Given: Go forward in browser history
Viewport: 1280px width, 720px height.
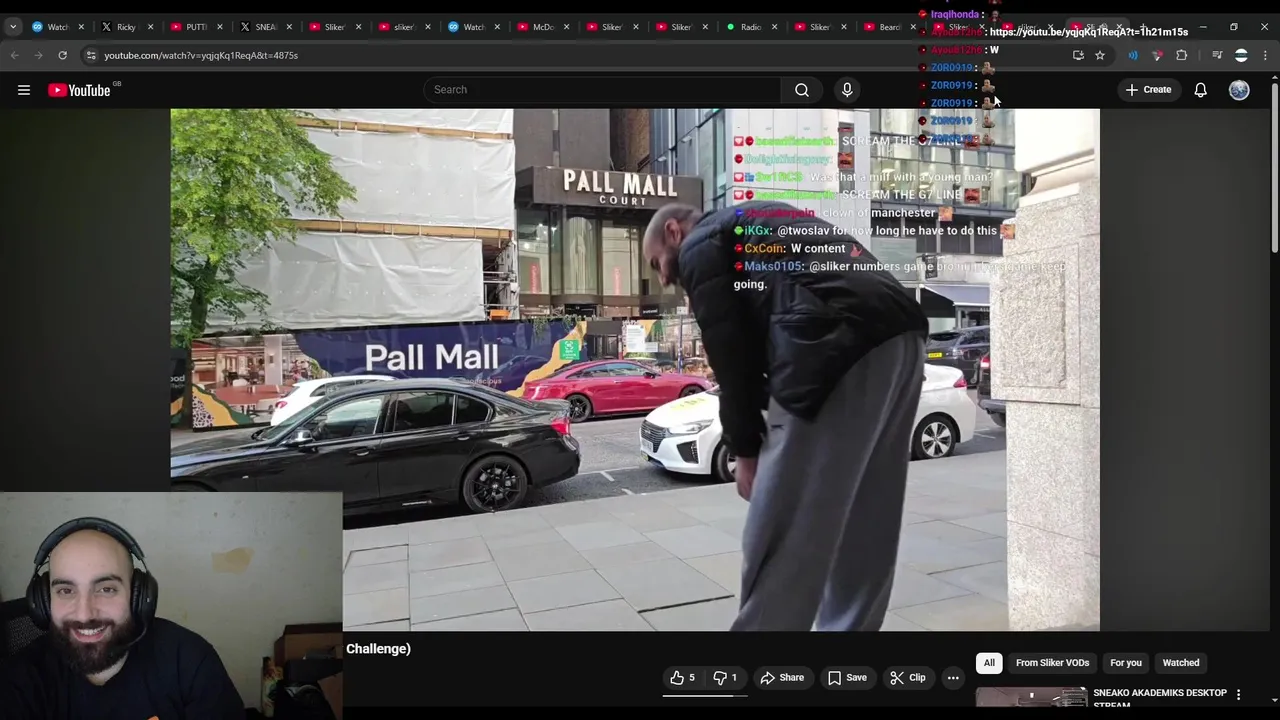Looking at the screenshot, I should 38,55.
